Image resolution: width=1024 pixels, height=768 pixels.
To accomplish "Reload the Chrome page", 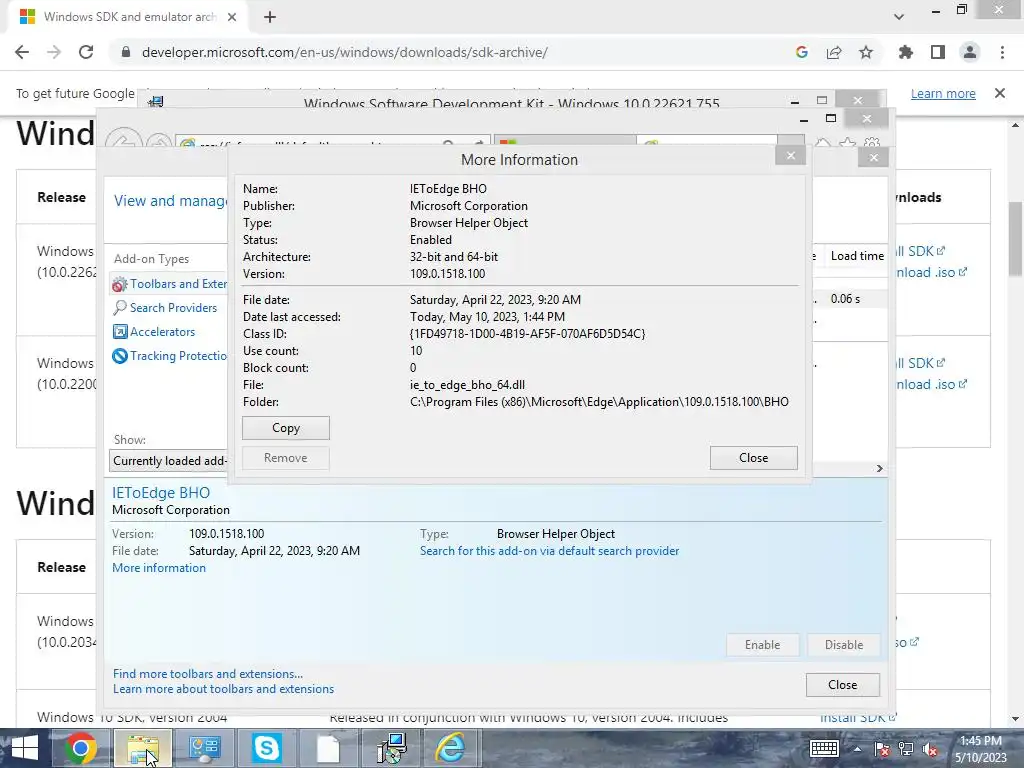I will click(x=86, y=52).
